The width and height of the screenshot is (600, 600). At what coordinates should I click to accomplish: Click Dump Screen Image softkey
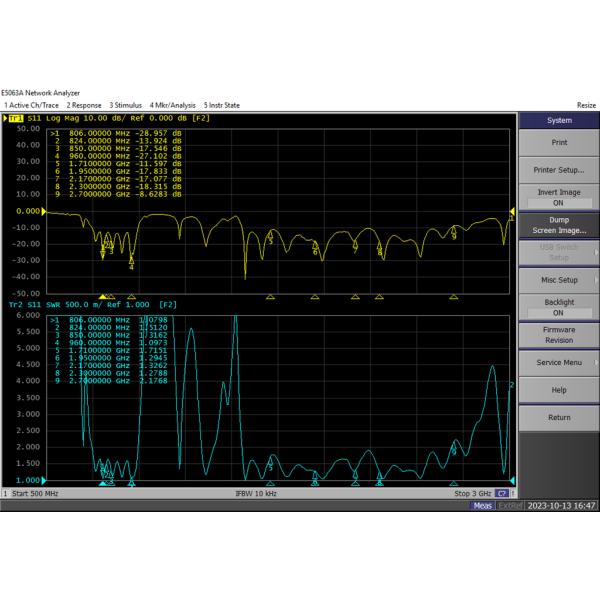[558, 225]
